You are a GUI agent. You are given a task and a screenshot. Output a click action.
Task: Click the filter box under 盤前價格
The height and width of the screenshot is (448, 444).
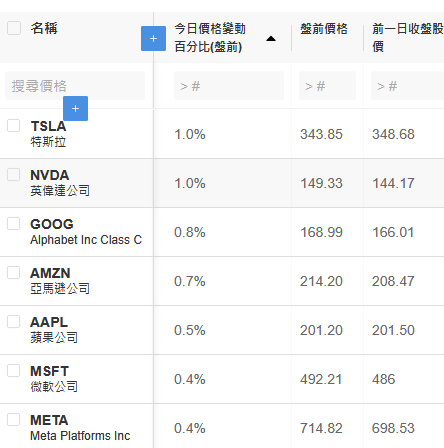(x=327, y=86)
